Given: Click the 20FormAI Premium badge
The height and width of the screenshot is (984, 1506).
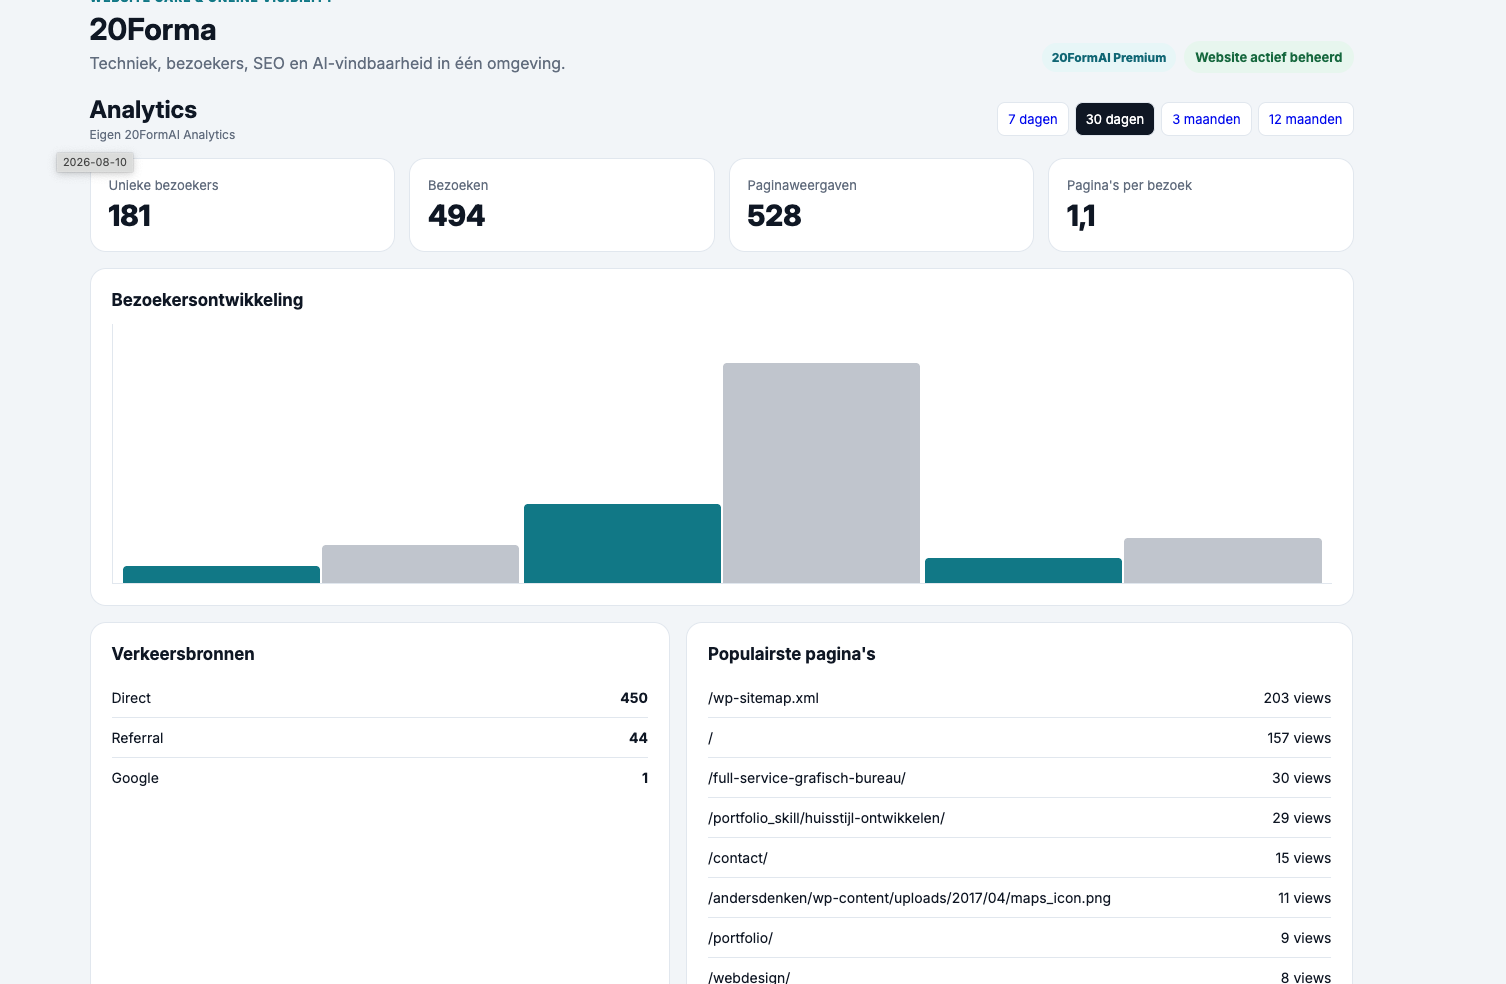Looking at the screenshot, I should tap(1108, 58).
